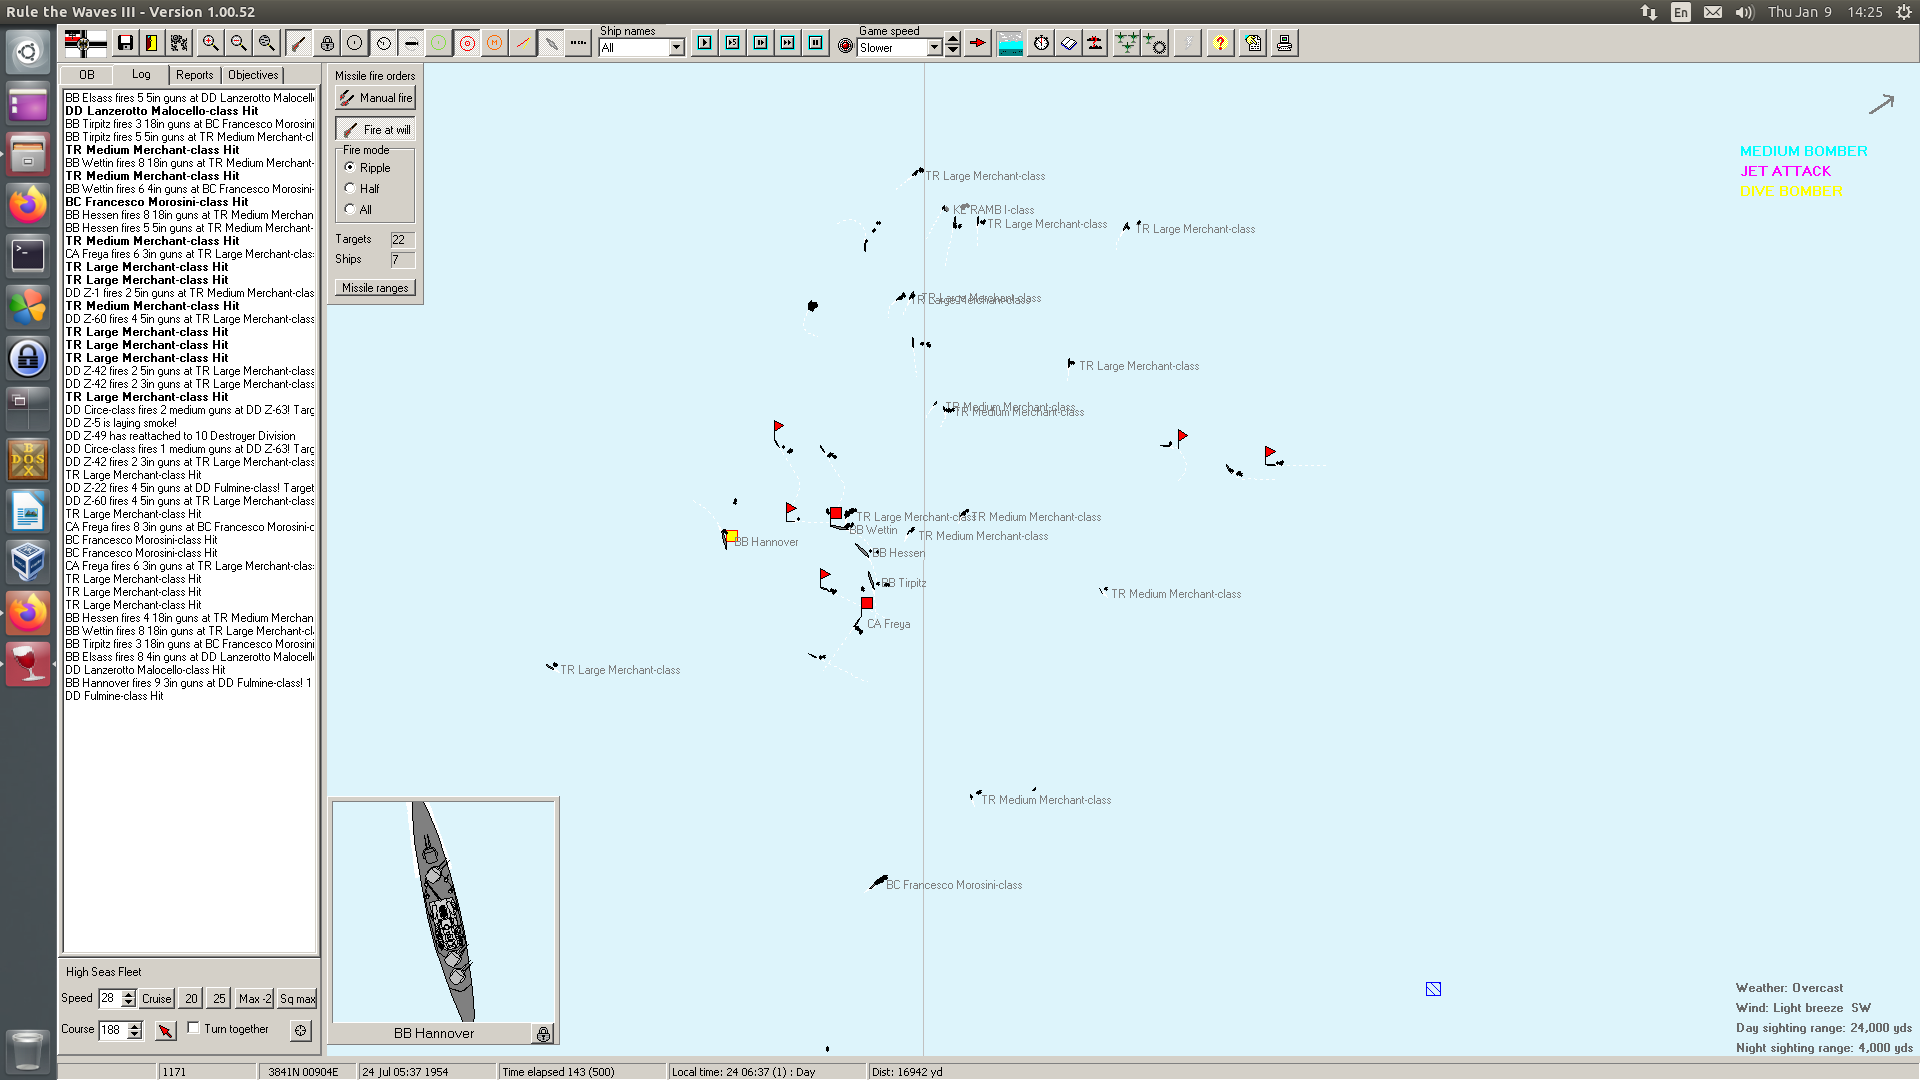Click the fast-forward double arrow button

click(x=788, y=43)
